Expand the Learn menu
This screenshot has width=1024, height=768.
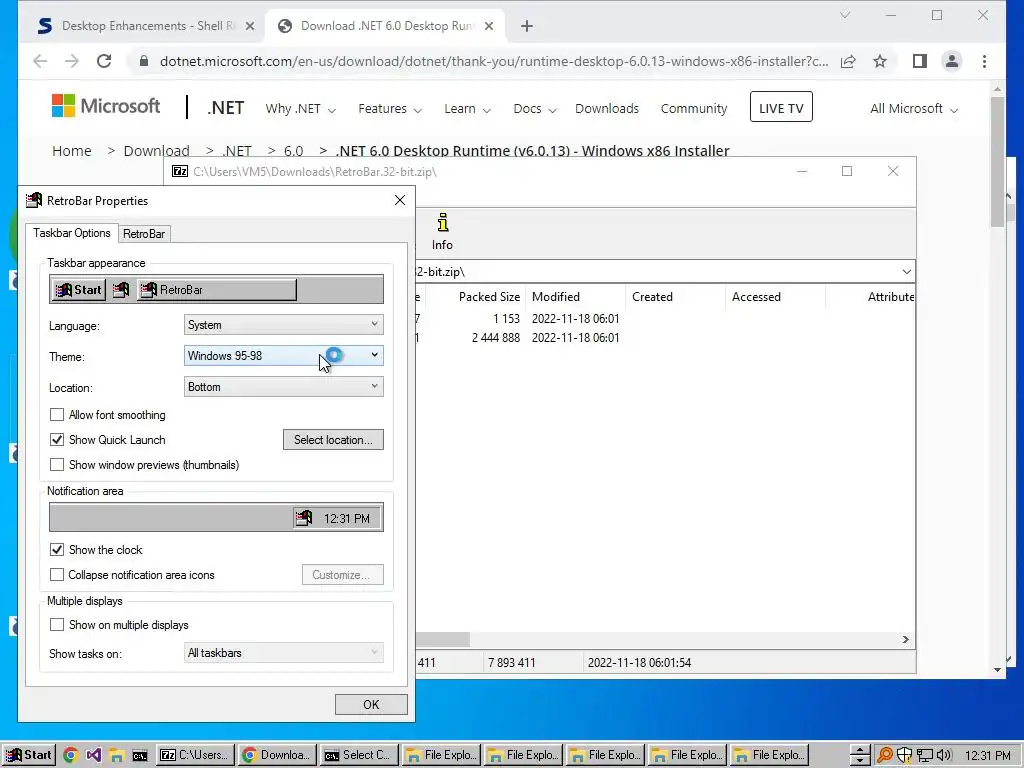click(467, 108)
